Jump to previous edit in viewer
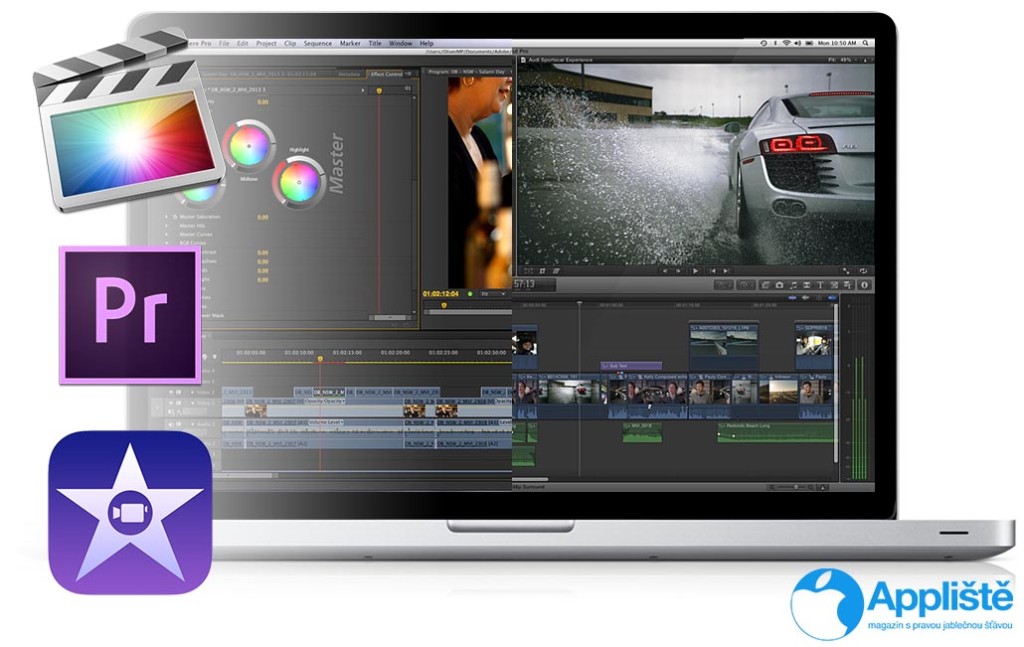1024x647 pixels. point(712,271)
